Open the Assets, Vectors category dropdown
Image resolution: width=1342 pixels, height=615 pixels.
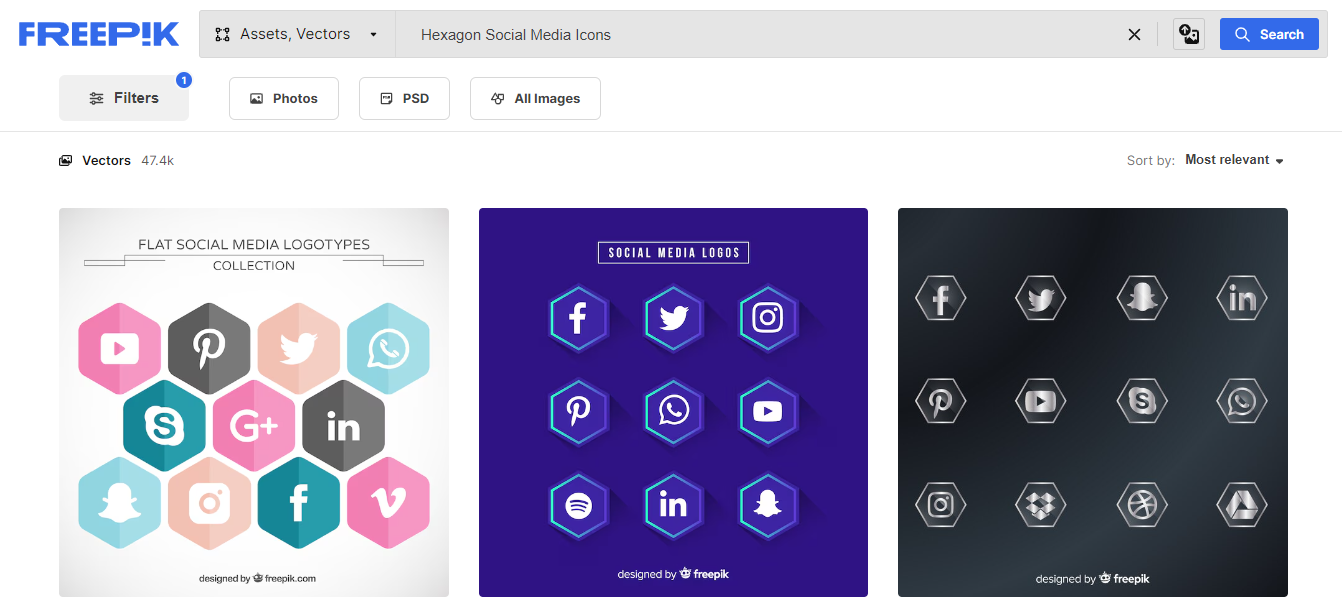(x=296, y=33)
